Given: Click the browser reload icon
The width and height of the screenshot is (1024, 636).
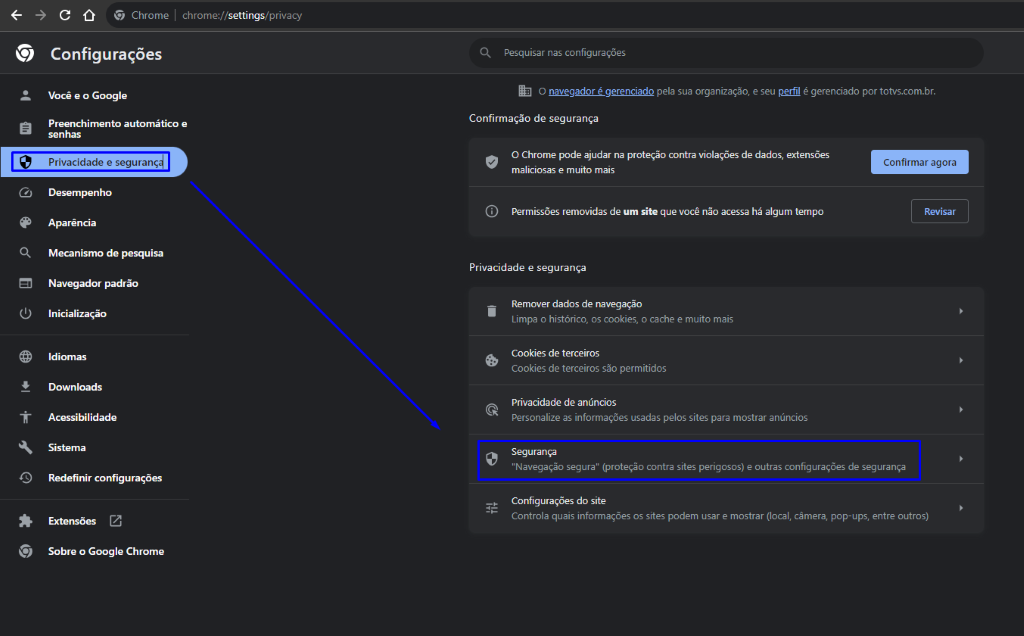Looking at the screenshot, I should (65, 16).
